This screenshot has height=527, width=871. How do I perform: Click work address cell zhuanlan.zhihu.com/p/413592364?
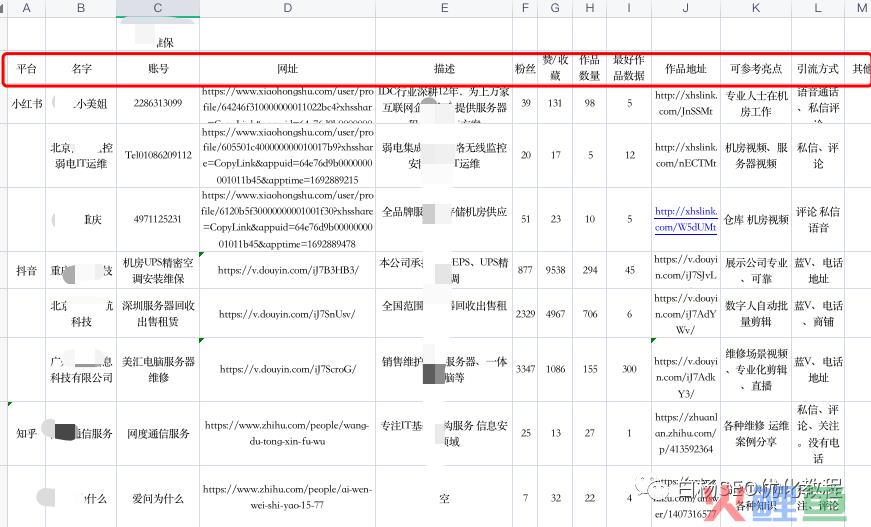click(685, 434)
